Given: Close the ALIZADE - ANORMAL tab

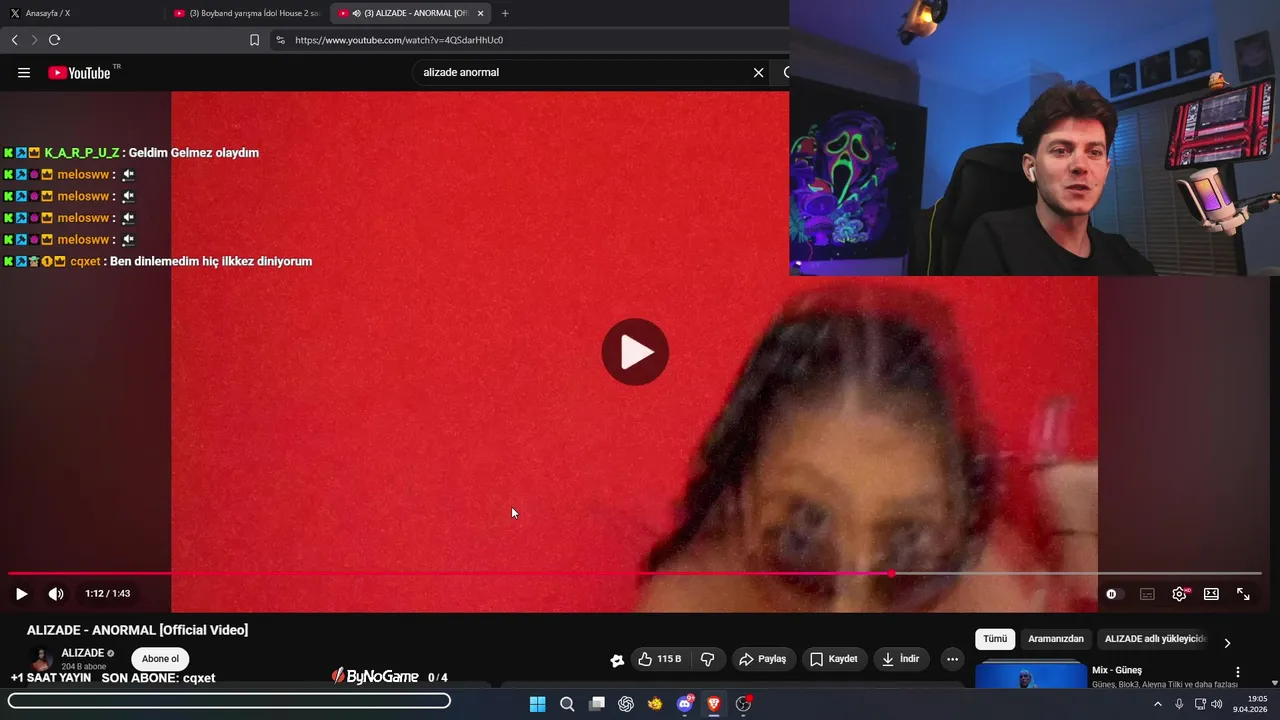Looking at the screenshot, I should [480, 13].
